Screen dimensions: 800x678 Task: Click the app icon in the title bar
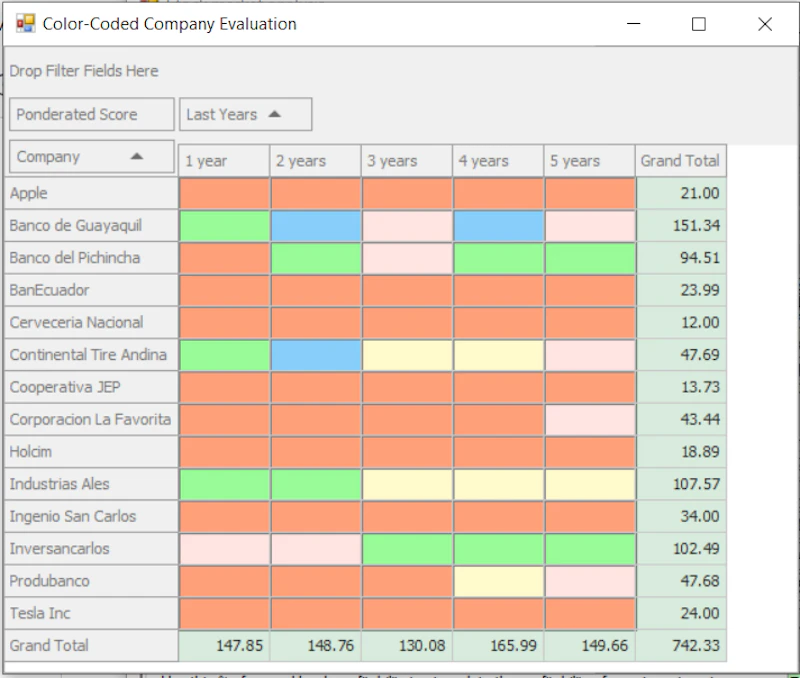click(25, 23)
